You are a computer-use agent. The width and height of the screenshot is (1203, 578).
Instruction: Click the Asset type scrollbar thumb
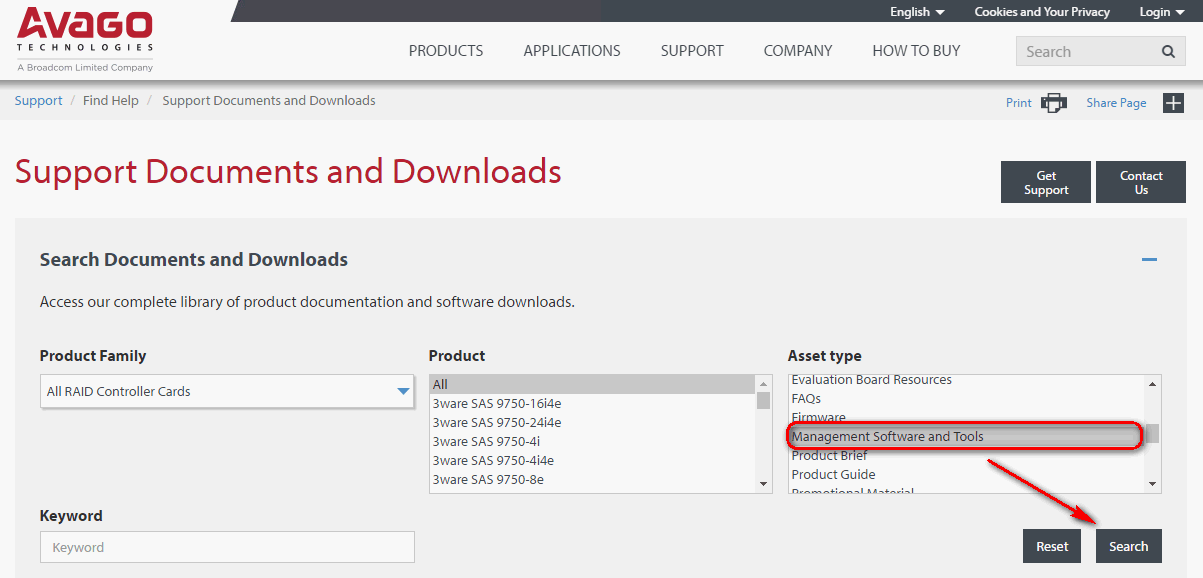(1153, 434)
